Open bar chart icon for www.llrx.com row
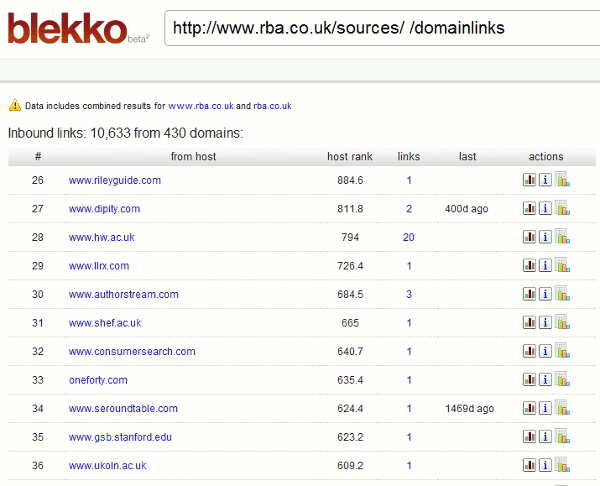The image size is (600, 486). 529,265
